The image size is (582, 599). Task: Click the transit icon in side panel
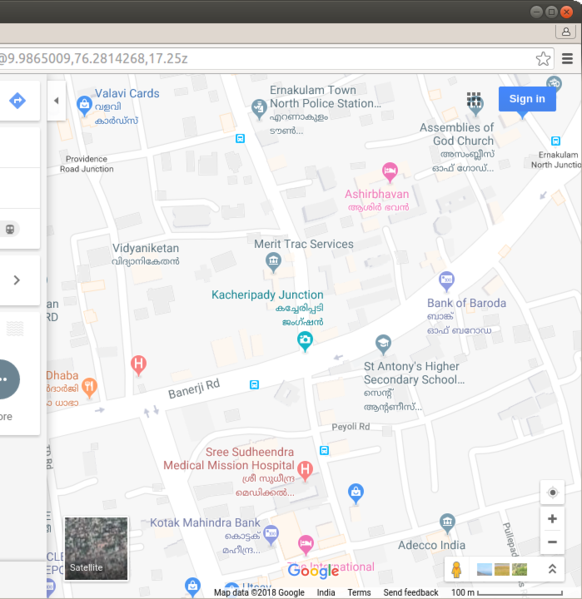pos(10,229)
